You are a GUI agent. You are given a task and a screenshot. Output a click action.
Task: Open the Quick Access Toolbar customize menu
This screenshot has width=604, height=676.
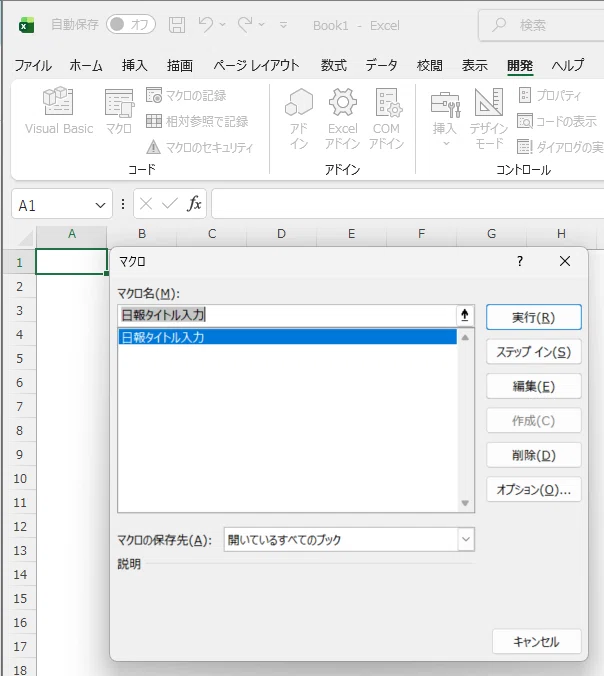pos(283,25)
